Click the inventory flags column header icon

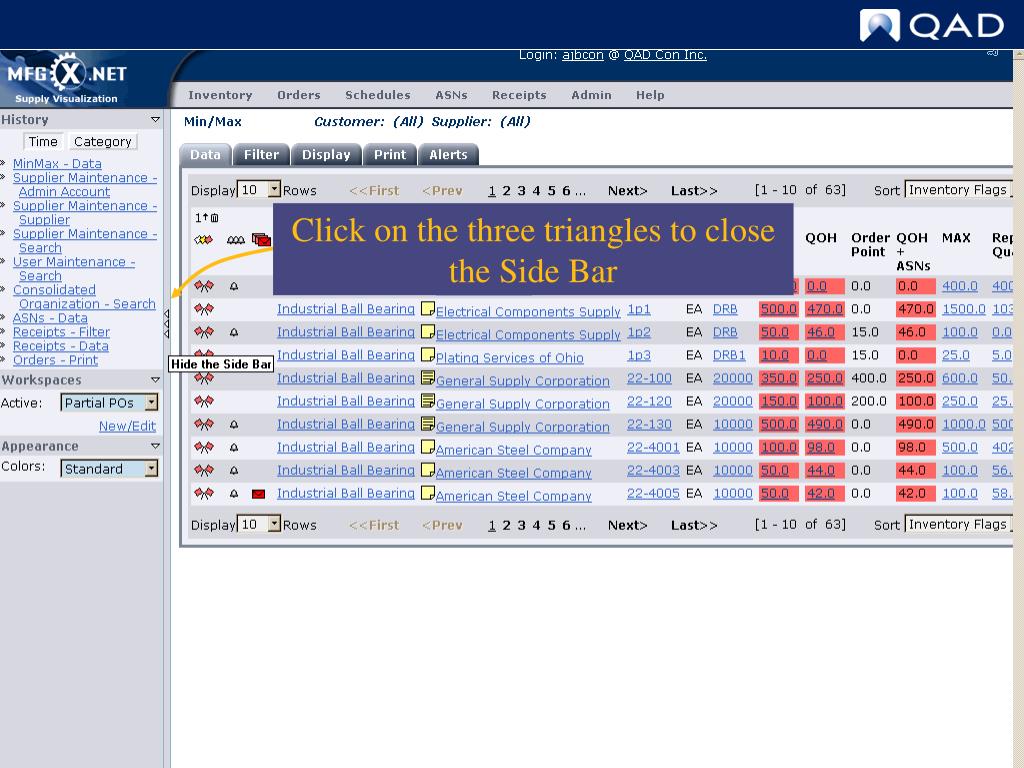[x=204, y=240]
